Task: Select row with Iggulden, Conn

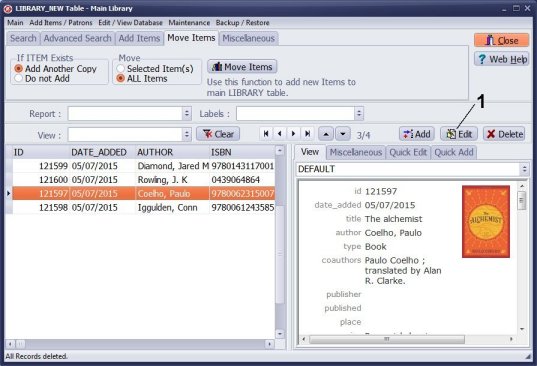Action: (x=143, y=207)
